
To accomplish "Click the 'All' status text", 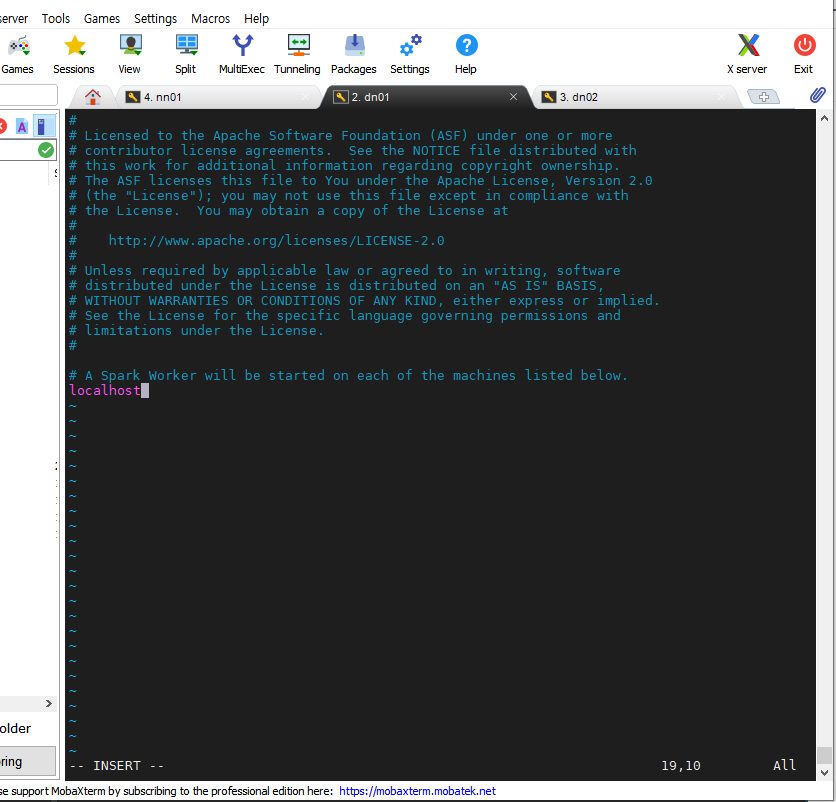I will coord(784,765).
